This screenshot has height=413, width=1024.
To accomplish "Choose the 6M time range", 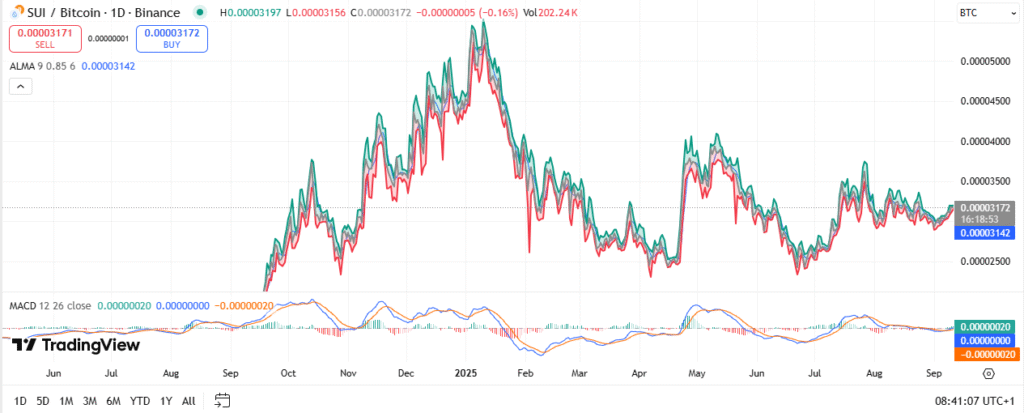I will [114, 400].
